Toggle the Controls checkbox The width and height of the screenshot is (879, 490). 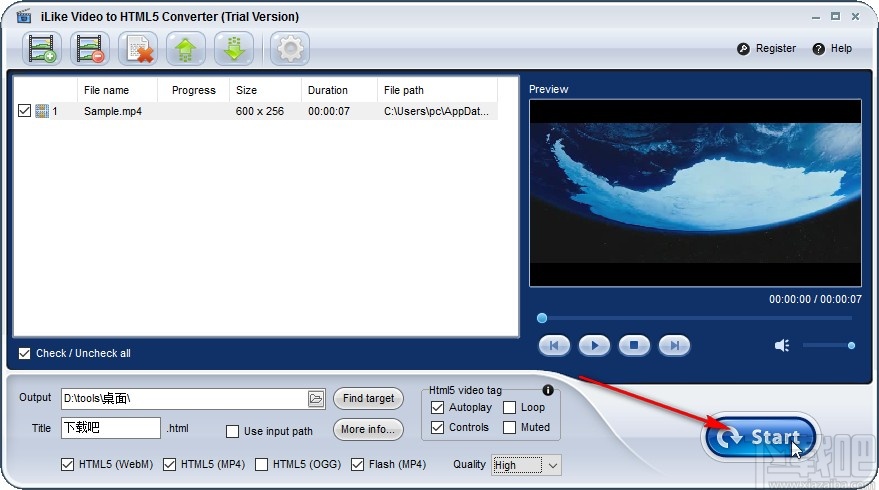coord(437,427)
